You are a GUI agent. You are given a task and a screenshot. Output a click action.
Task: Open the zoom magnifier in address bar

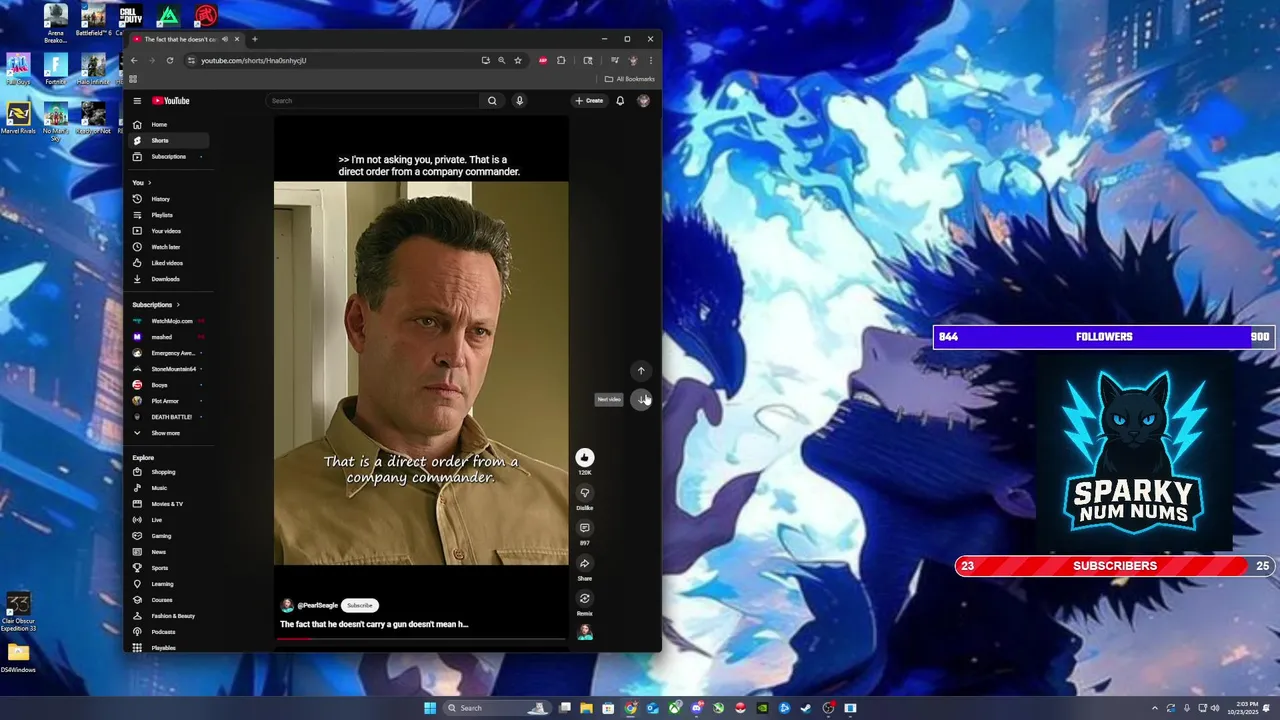(502, 60)
